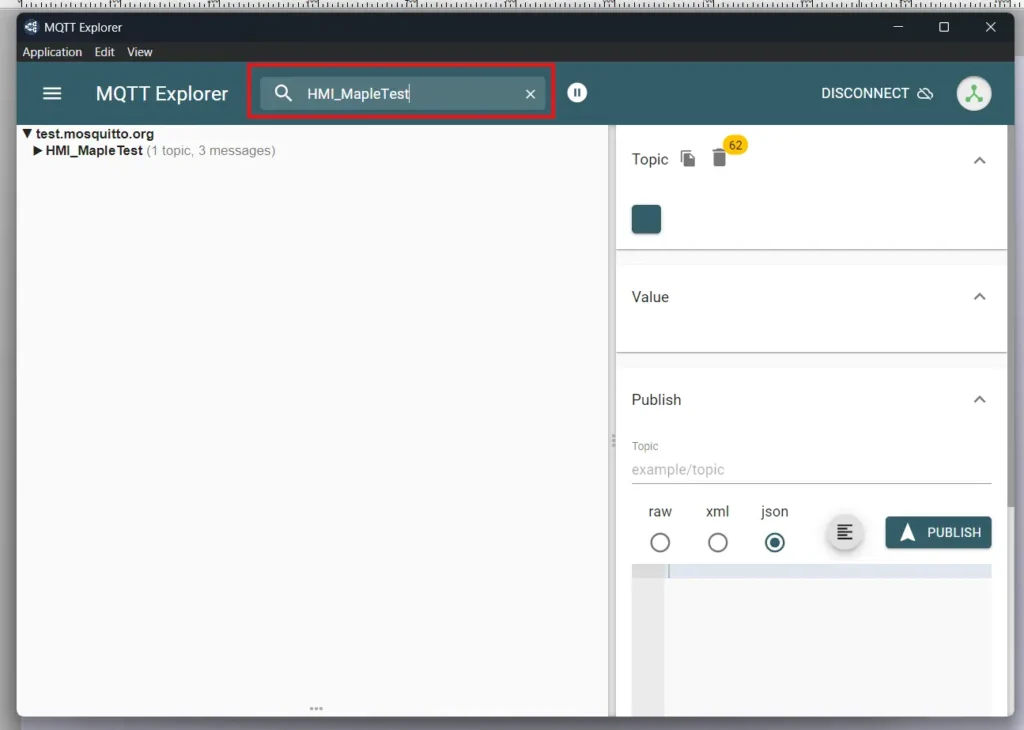Click the example/topic input field

pyautogui.click(x=812, y=469)
